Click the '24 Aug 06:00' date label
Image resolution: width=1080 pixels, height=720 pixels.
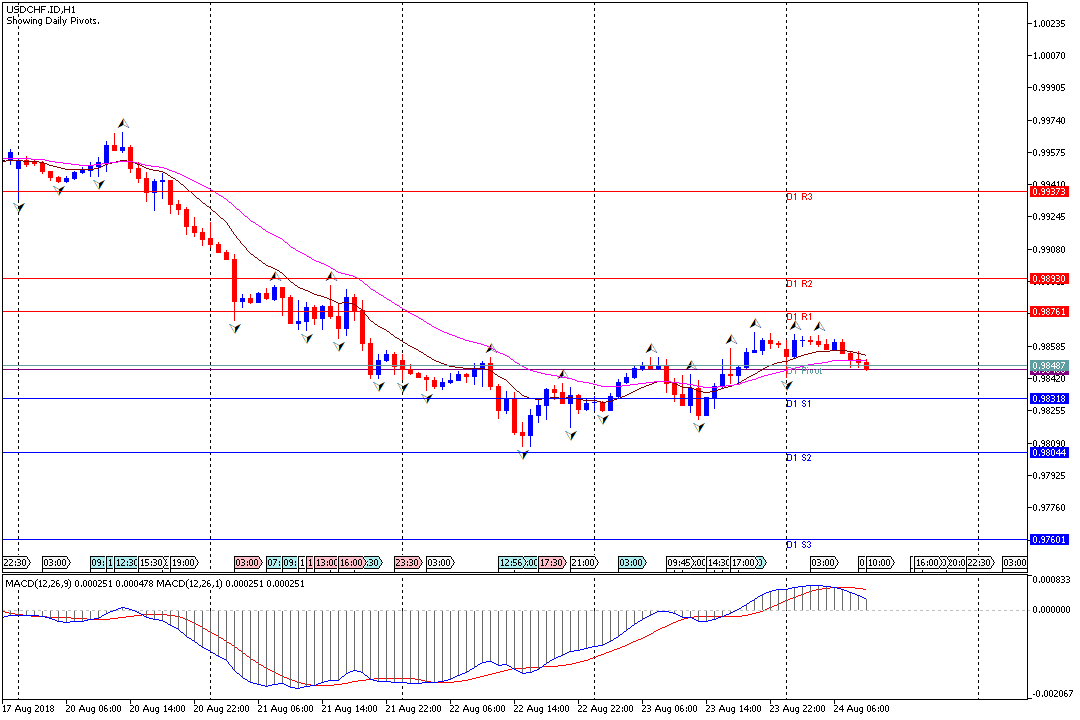pos(862,708)
